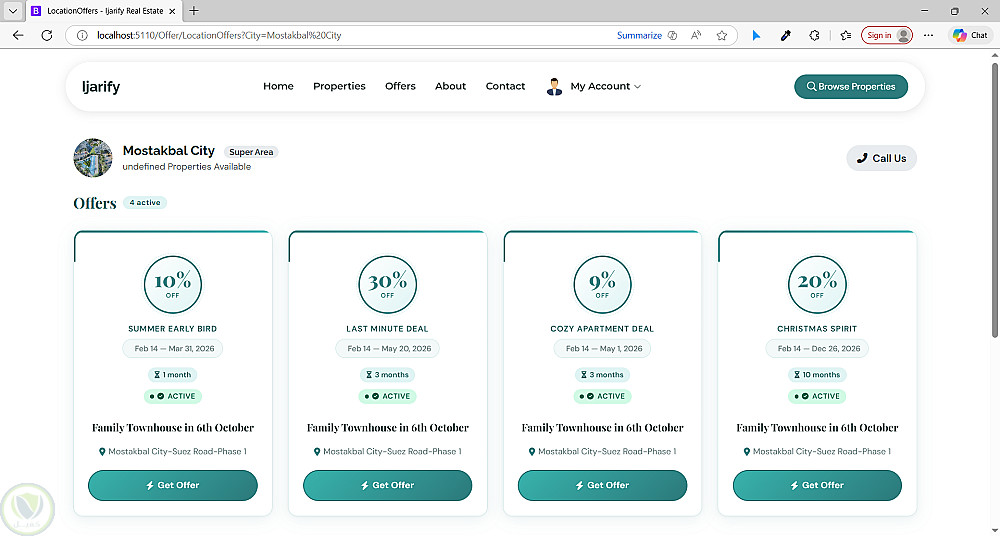Click the 10% OFF circle

point(173,284)
